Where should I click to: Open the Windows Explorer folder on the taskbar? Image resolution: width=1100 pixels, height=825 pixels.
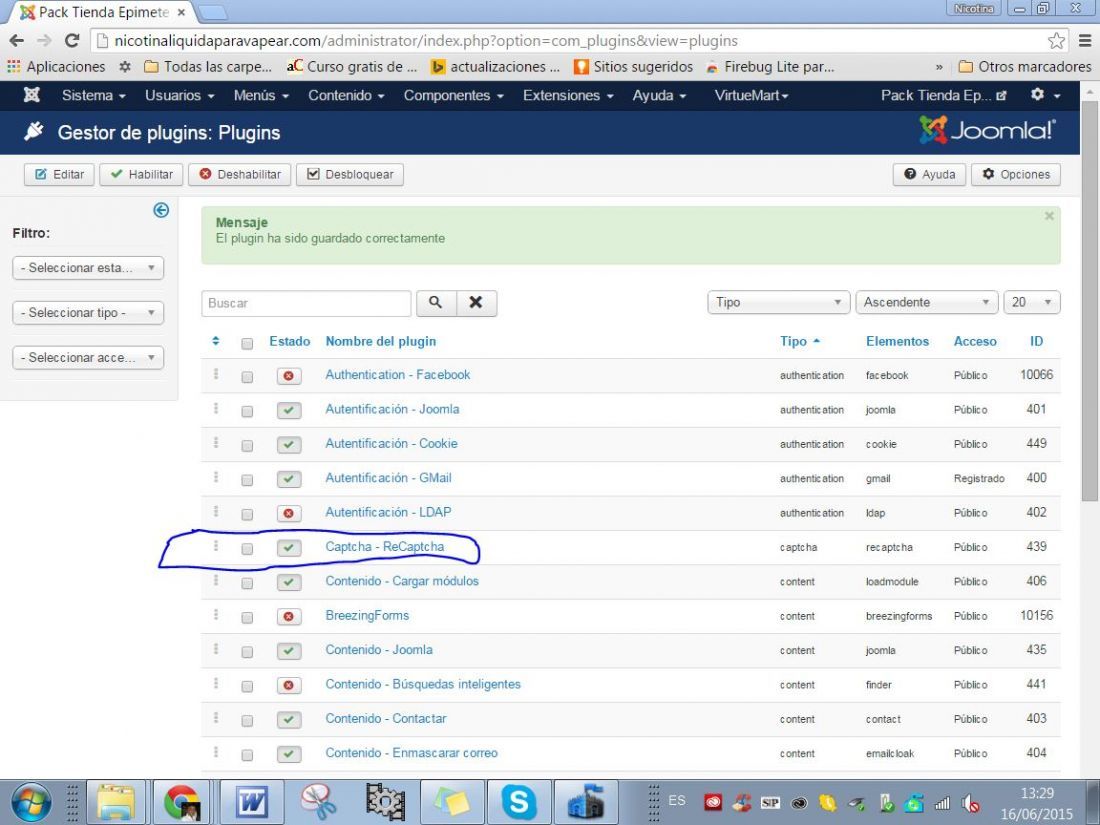pyautogui.click(x=116, y=802)
